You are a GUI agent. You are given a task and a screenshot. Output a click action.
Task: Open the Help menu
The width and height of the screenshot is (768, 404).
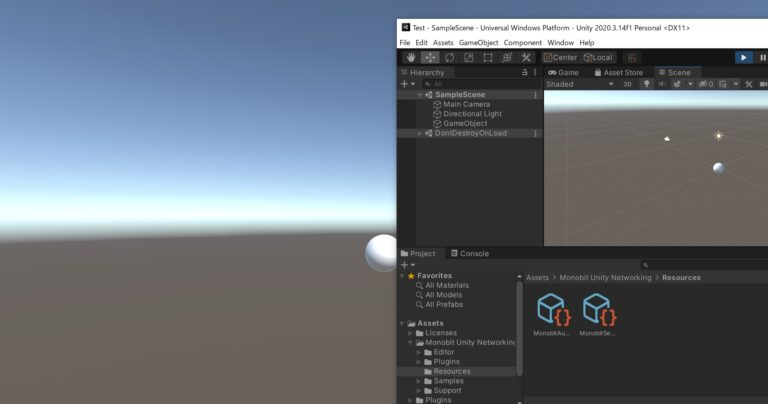586,43
